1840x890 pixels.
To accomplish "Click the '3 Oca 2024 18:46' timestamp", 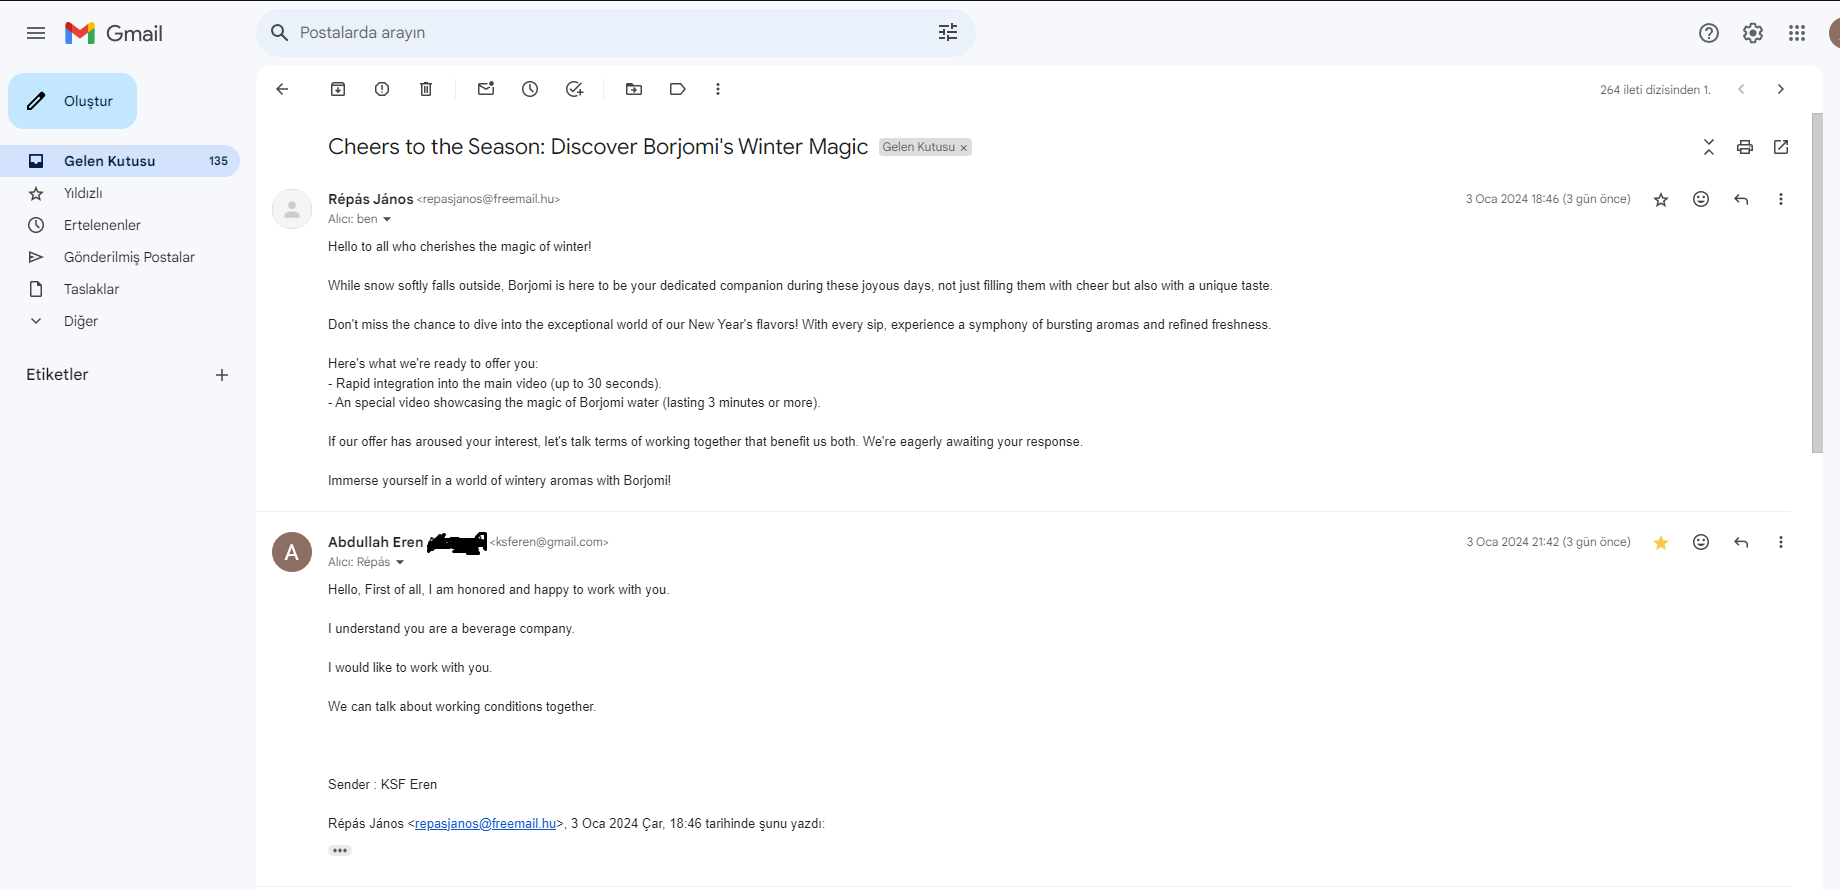I will [x=1548, y=199].
